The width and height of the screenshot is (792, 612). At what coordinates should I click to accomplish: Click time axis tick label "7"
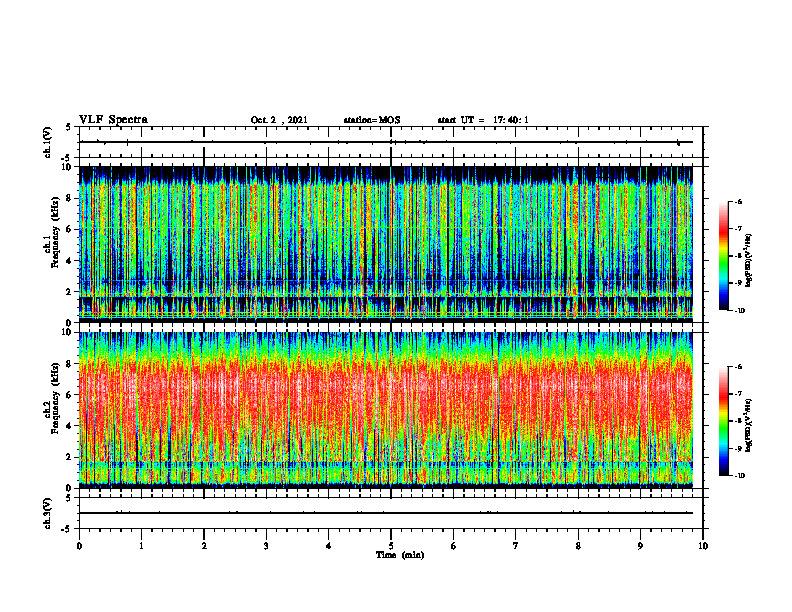[x=516, y=546]
